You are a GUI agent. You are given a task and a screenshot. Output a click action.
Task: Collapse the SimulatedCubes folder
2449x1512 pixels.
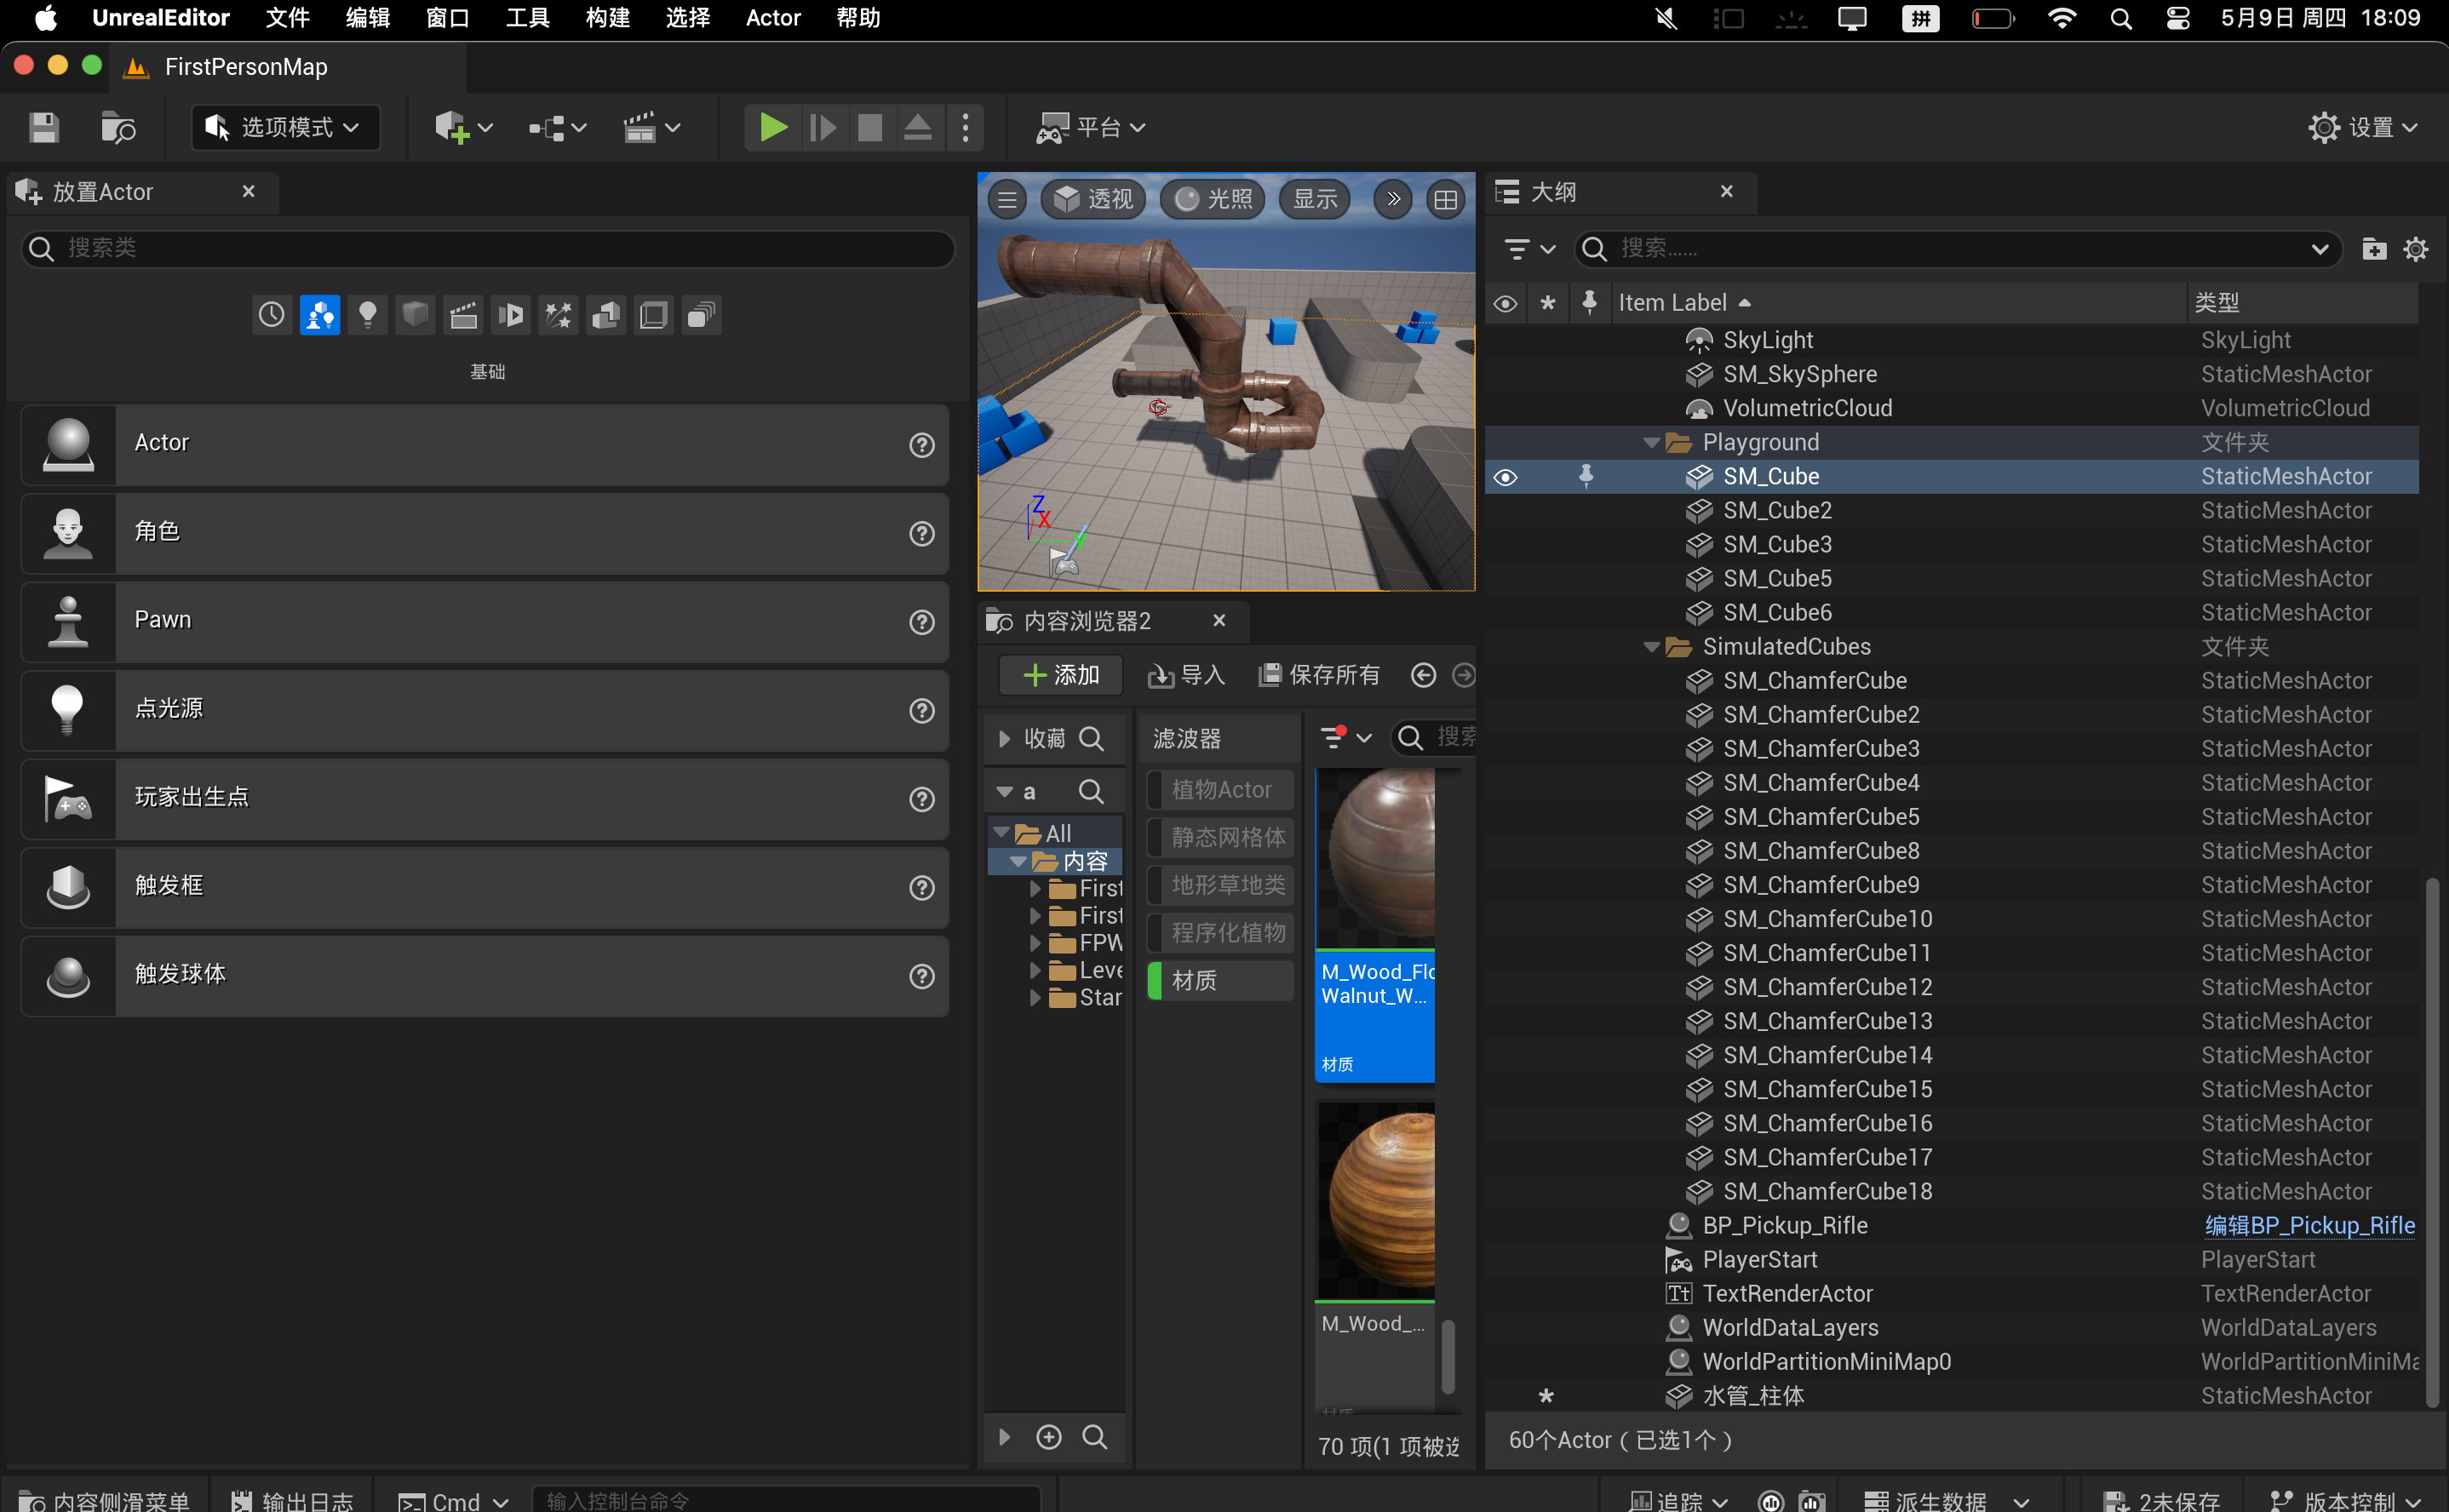click(x=1651, y=648)
